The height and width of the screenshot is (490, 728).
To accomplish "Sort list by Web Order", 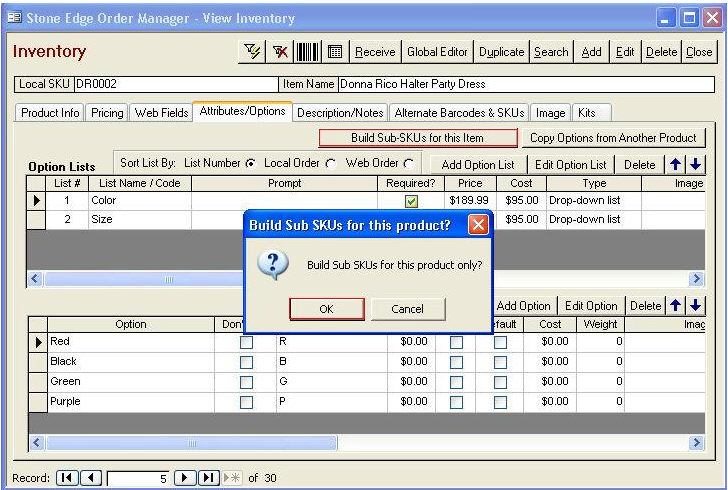I will (409, 163).
